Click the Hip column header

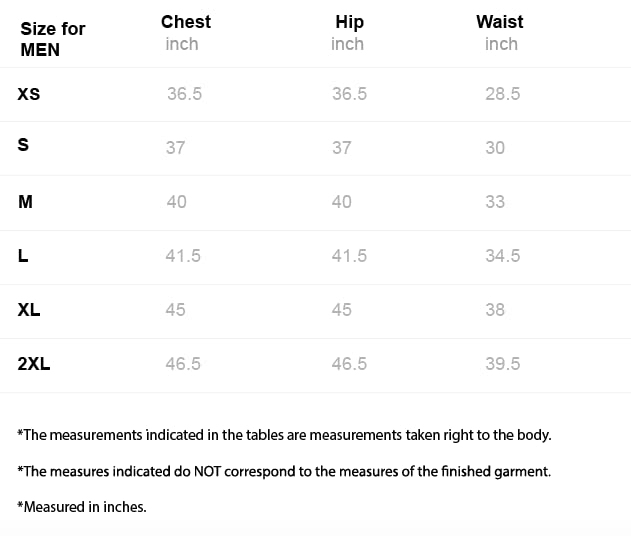click(x=349, y=22)
